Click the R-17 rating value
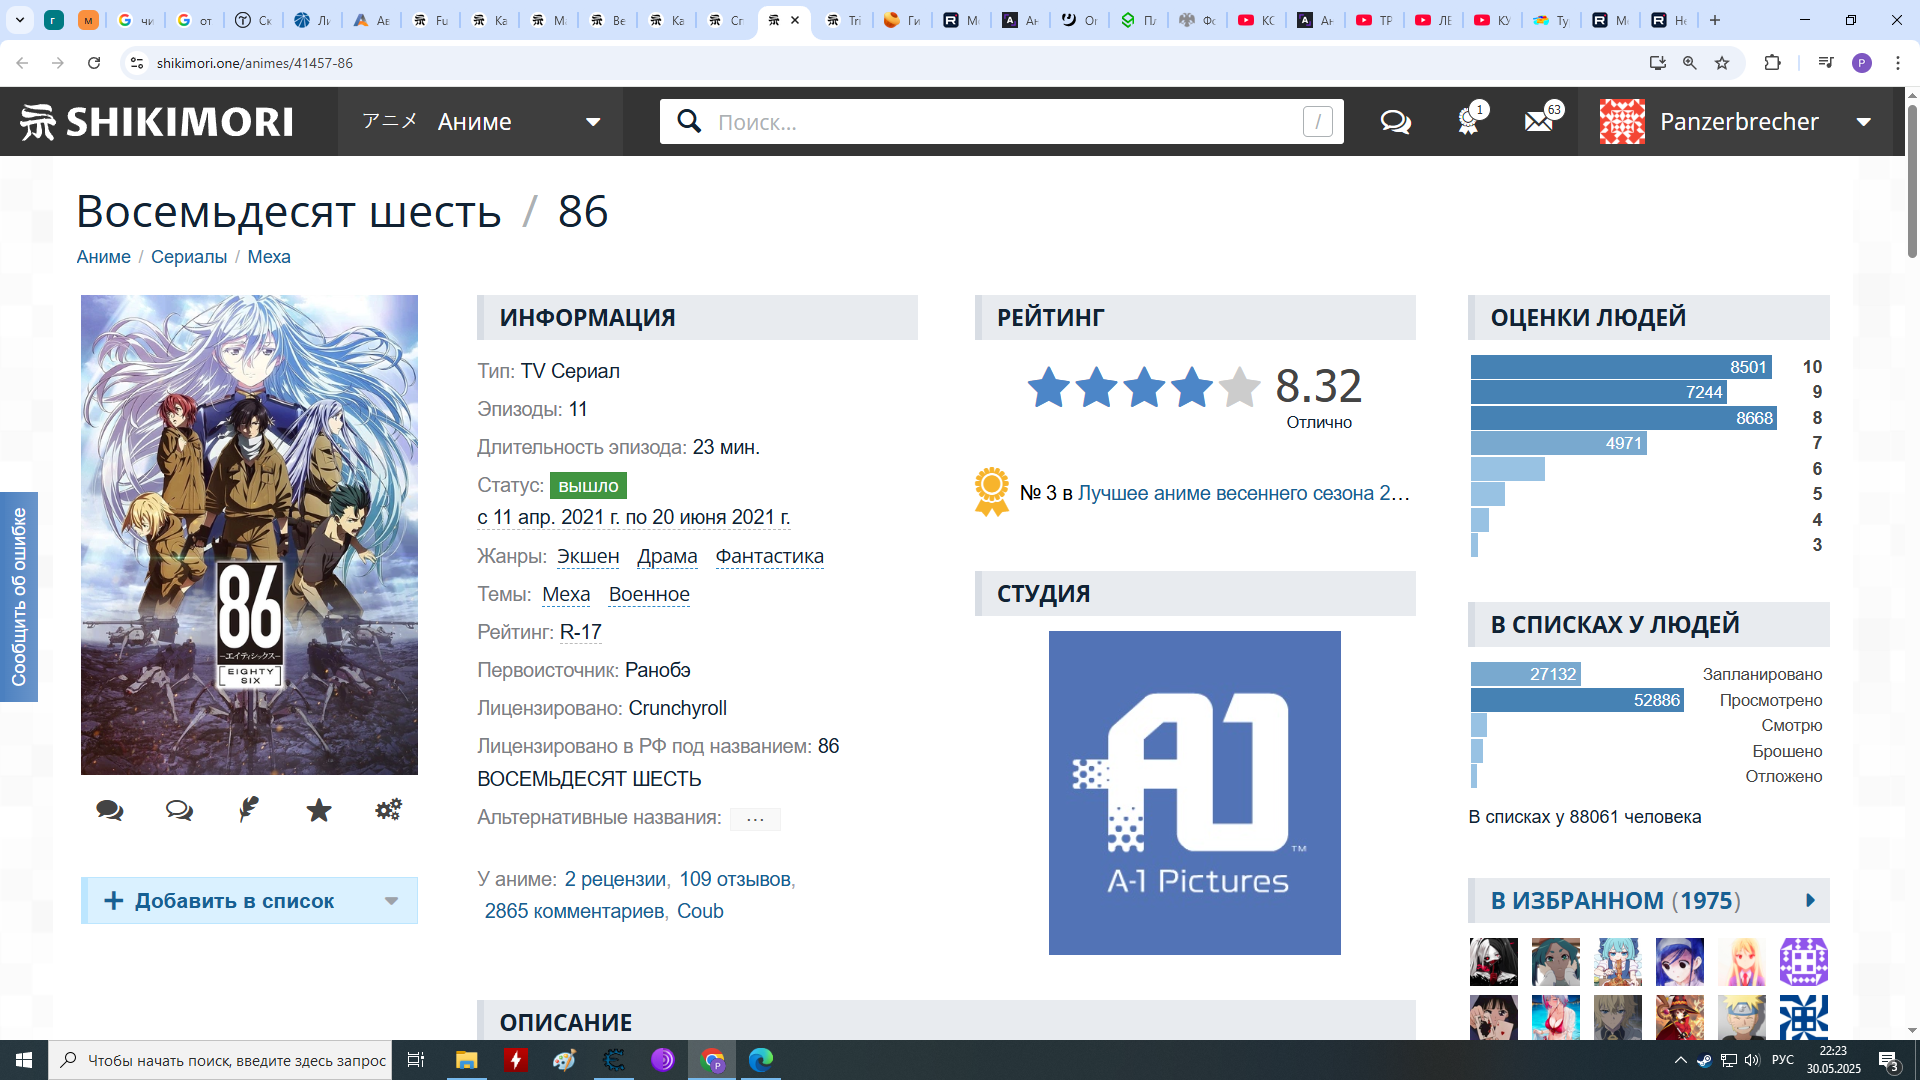 coord(581,632)
